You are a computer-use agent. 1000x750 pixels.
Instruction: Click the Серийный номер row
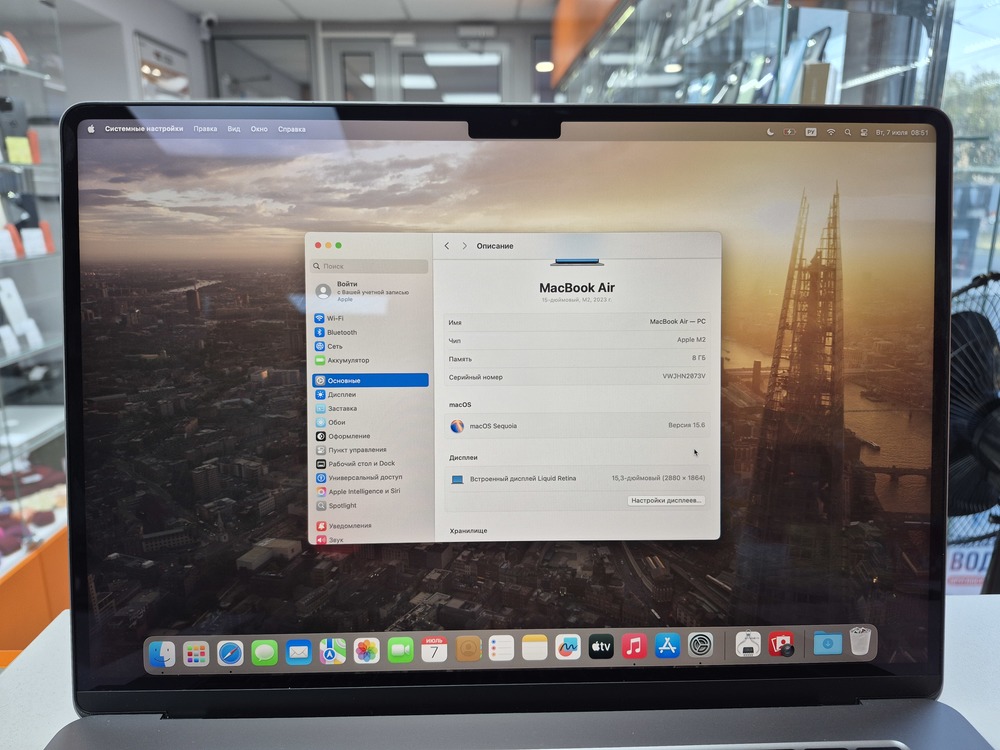click(577, 377)
